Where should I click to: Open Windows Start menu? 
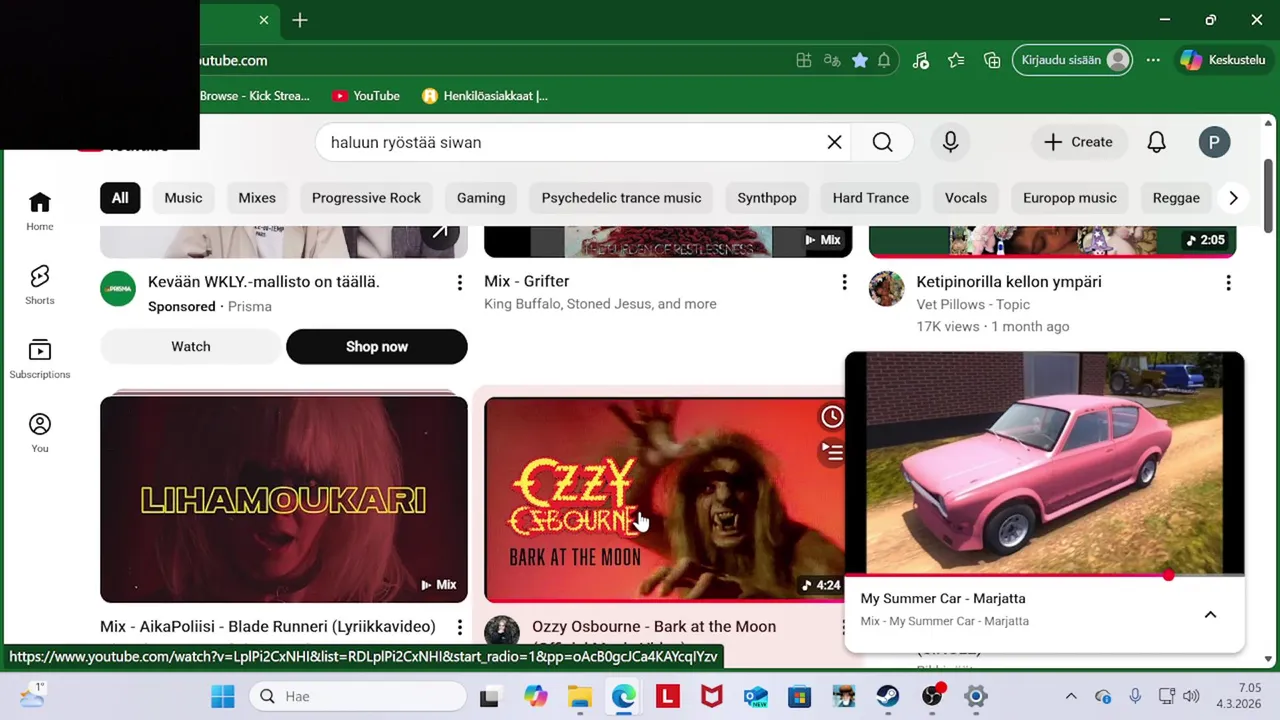pos(222,696)
